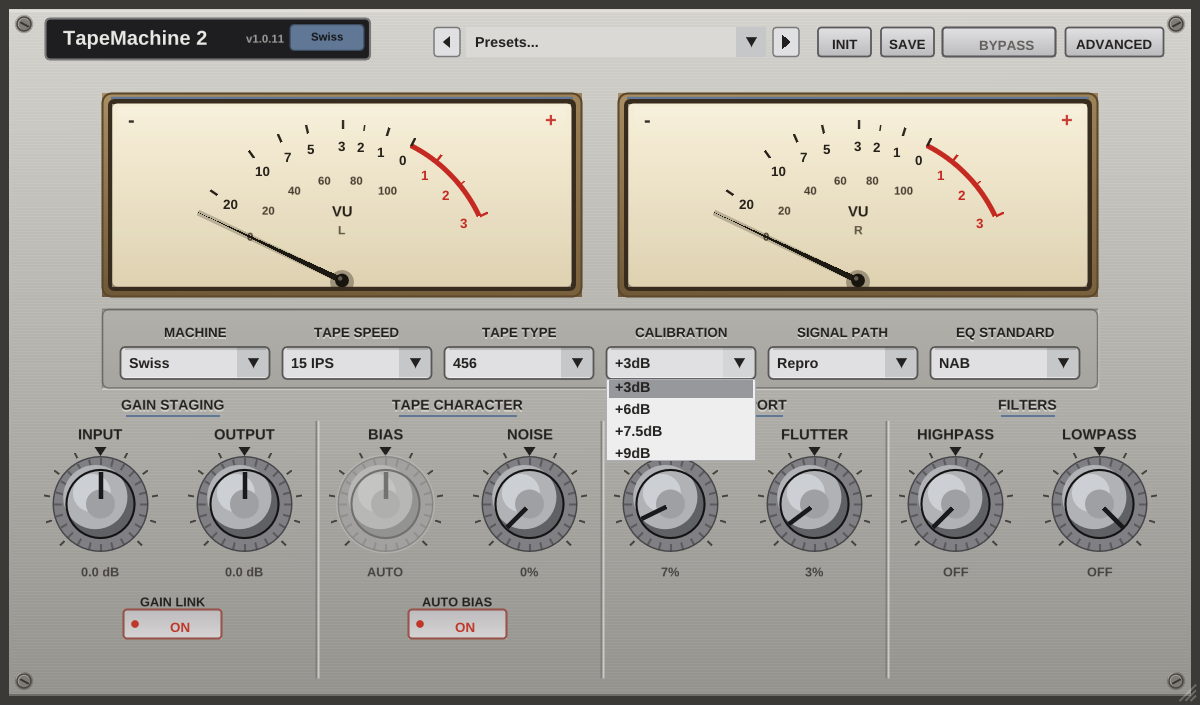The height and width of the screenshot is (705, 1200).
Task: Click the GAIN STAGING section heading
Action: (x=173, y=405)
